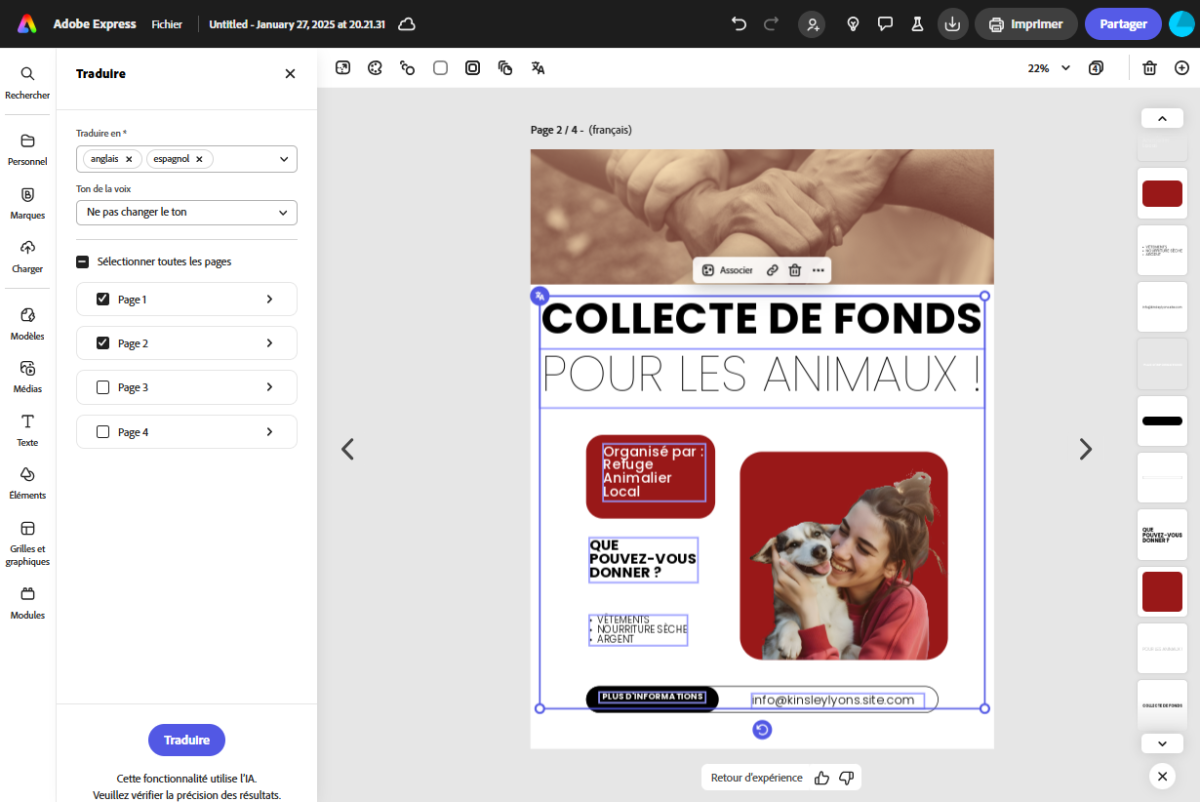This screenshot has height=802, width=1200.
Task: Click the invite collaborators icon
Action: coord(812,24)
